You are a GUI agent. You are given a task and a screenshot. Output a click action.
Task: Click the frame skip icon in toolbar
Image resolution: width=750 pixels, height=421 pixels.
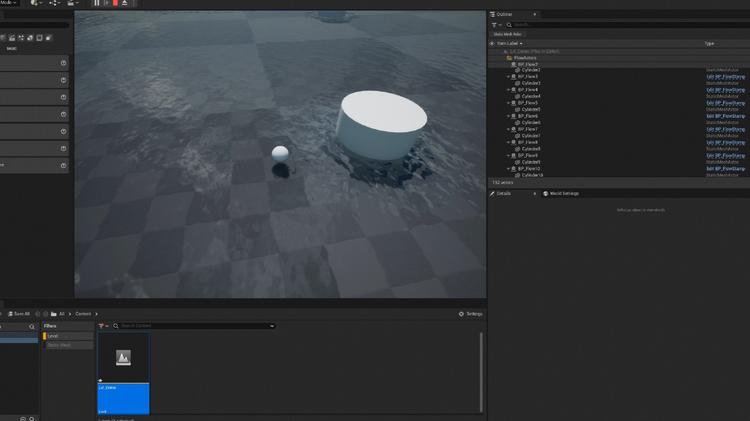click(106, 3)
